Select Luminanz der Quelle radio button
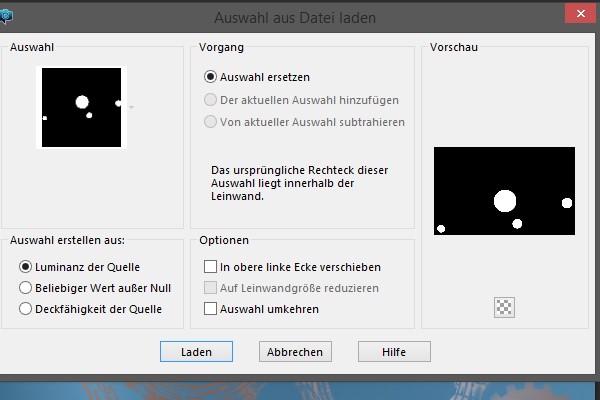 coord(26,267)
